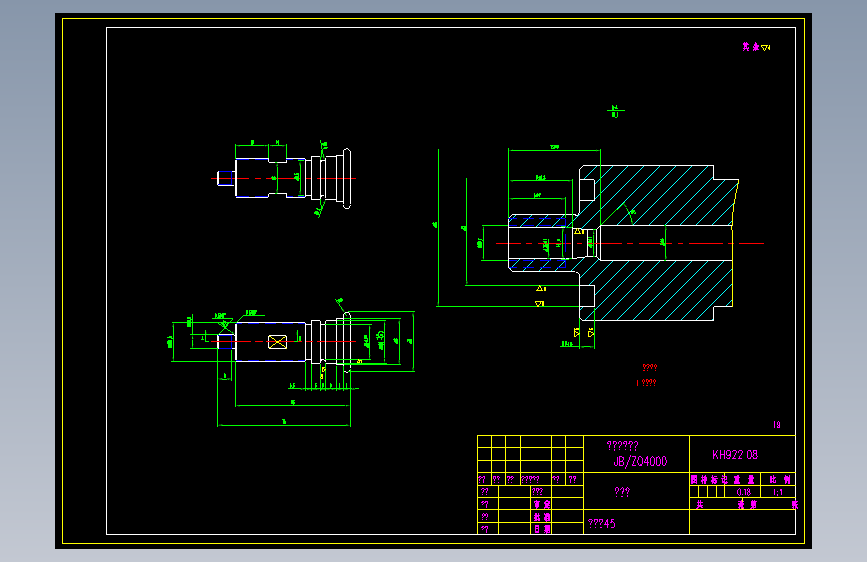This screenshot has height=562, width=867.
Task: Click the "比例" header cell in the title block
Action: (x=780, y=480)
